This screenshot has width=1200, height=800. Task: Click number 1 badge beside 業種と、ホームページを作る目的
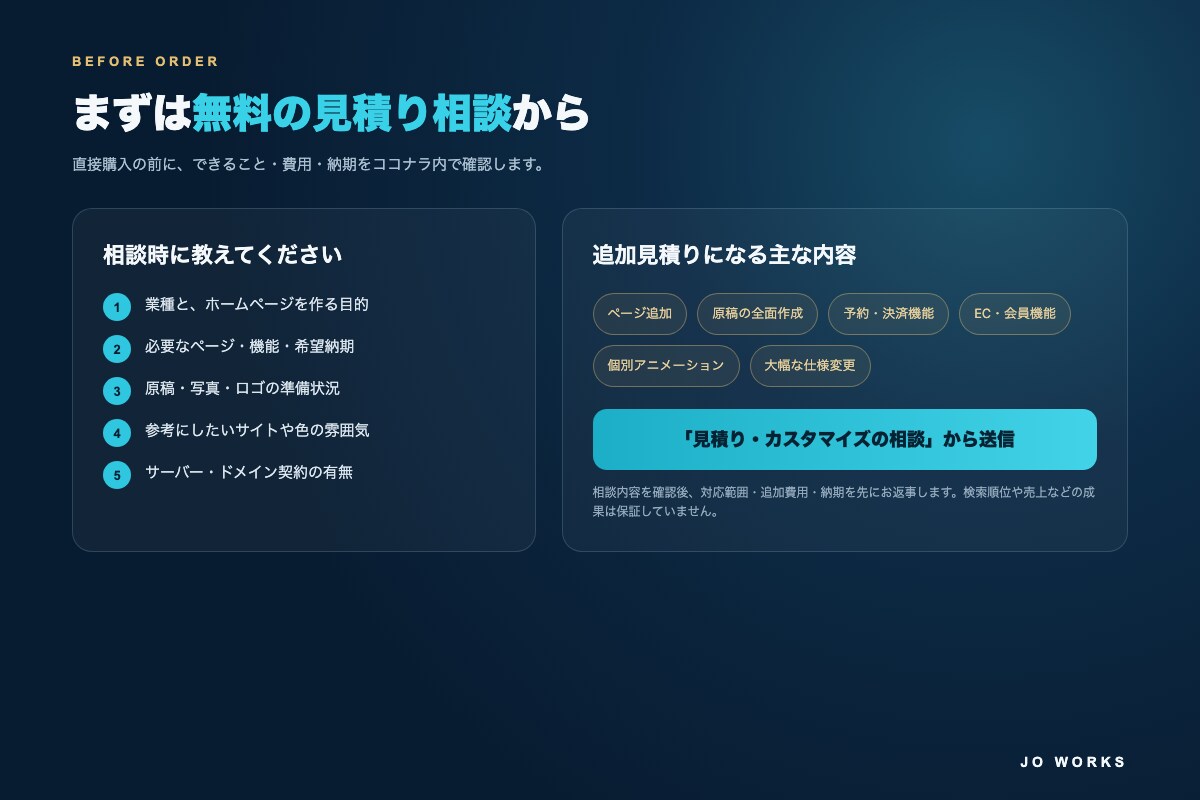point(117,307)
